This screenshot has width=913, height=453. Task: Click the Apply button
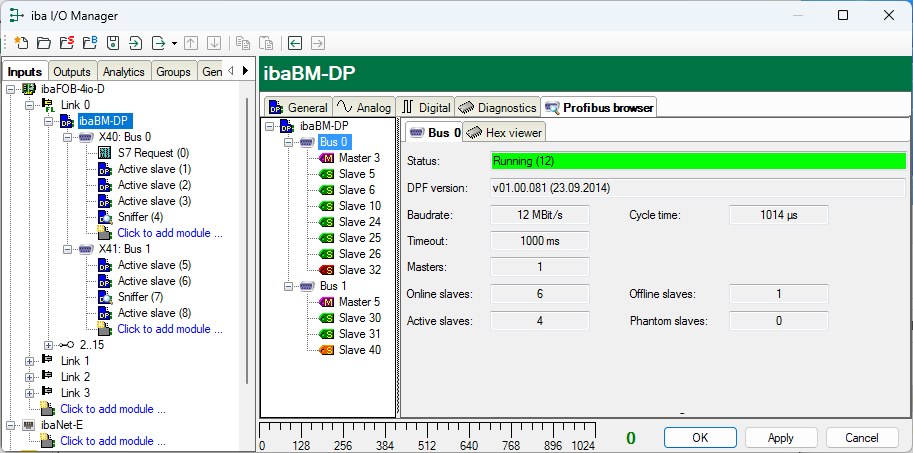pos(781,438)
